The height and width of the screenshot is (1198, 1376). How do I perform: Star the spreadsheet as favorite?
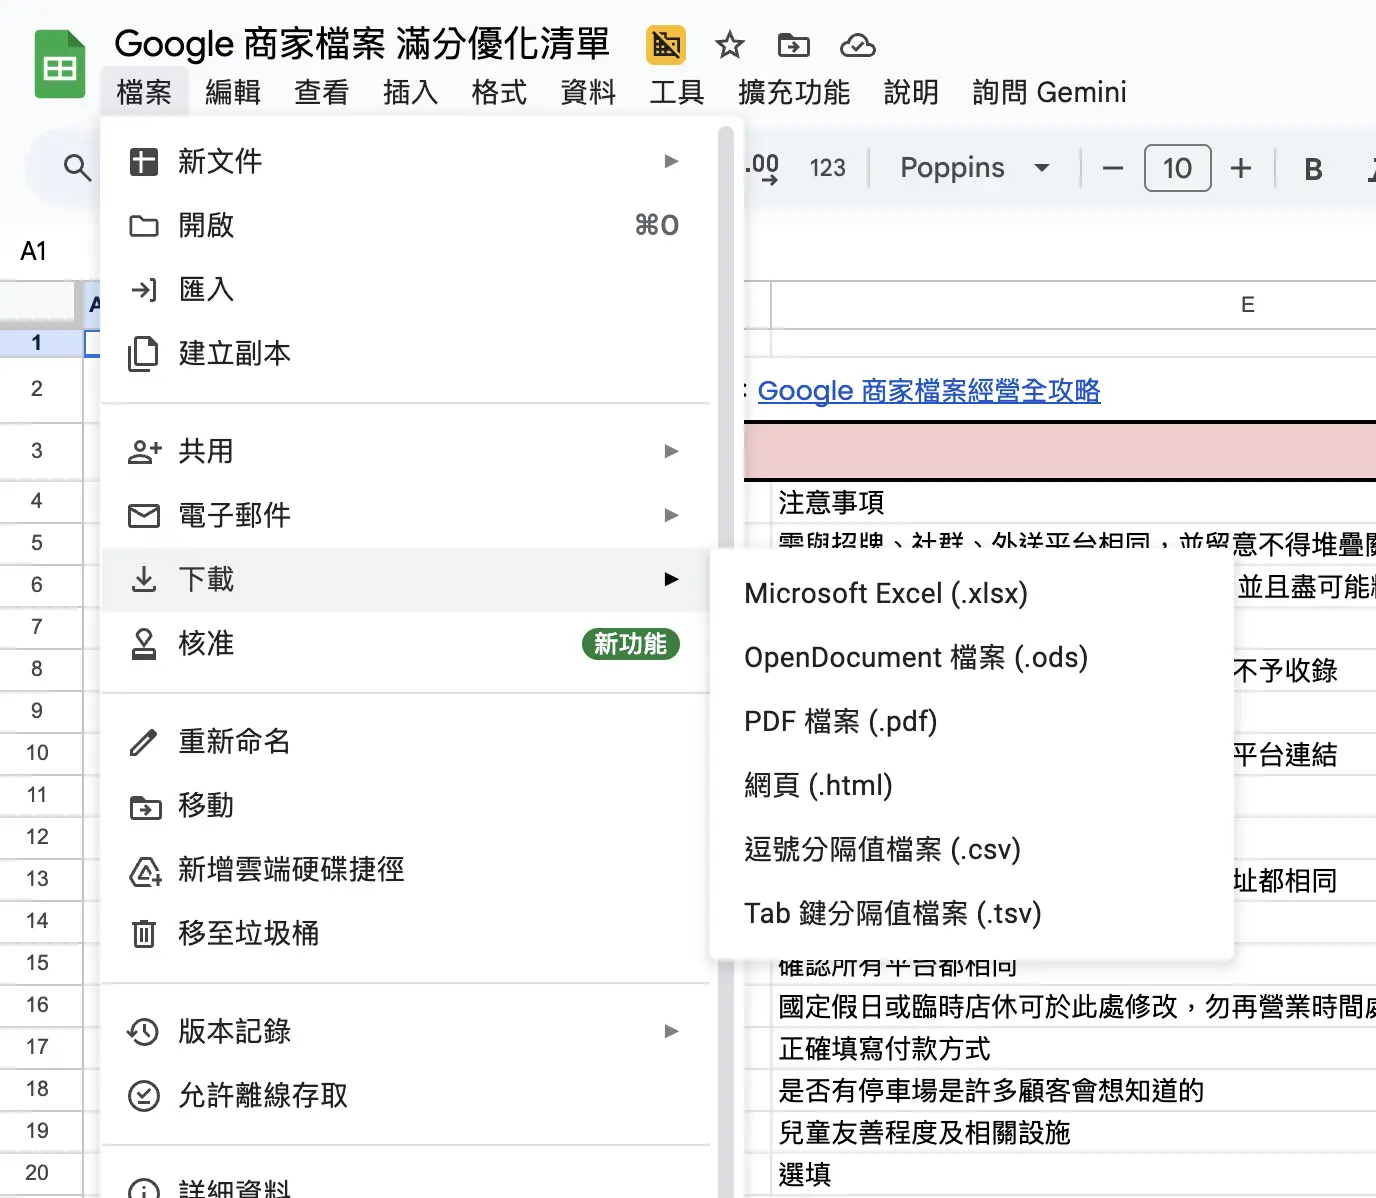point(729,45)
